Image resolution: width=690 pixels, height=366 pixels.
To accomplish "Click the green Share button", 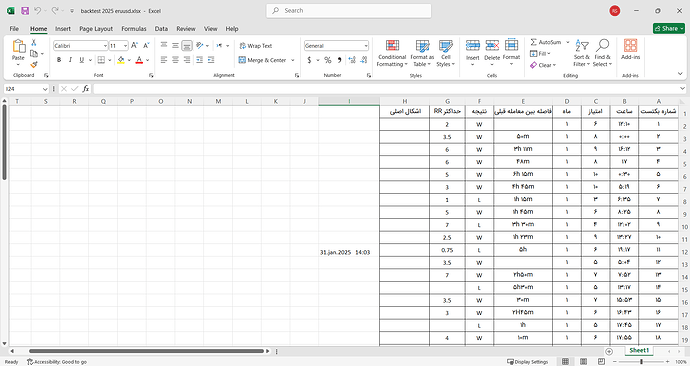I will (669, 28).
